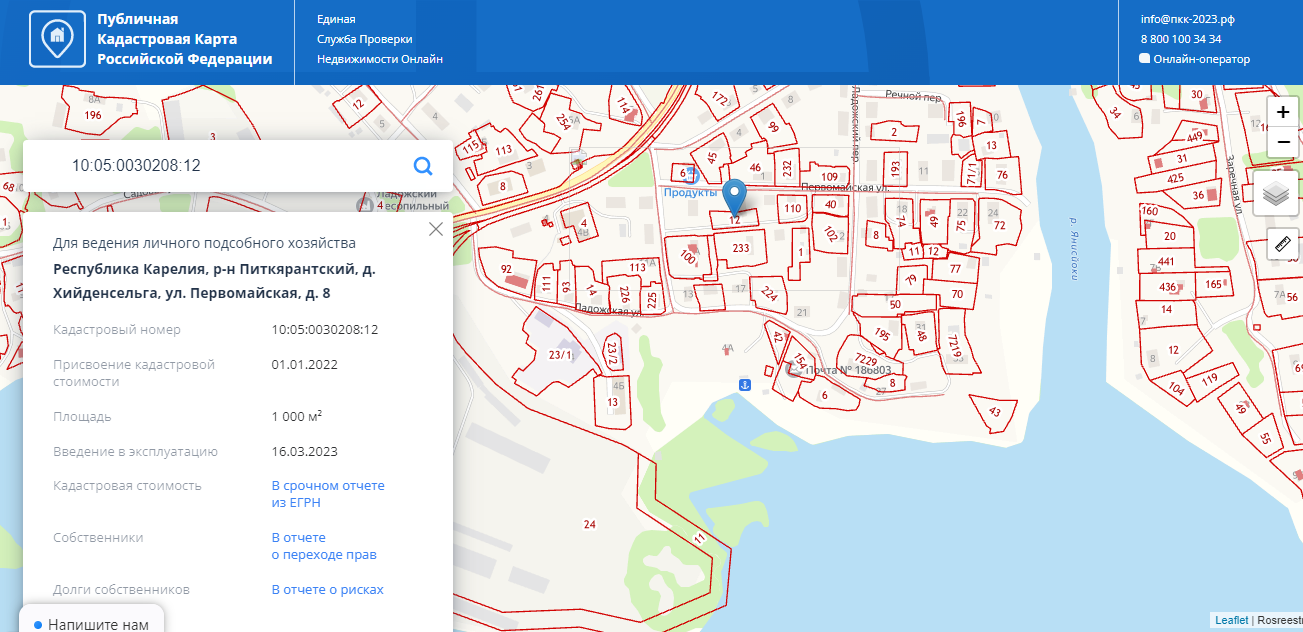Click the phone number 8 800 100 34 34
1303x632 pixels.
tap(1180, 39)
